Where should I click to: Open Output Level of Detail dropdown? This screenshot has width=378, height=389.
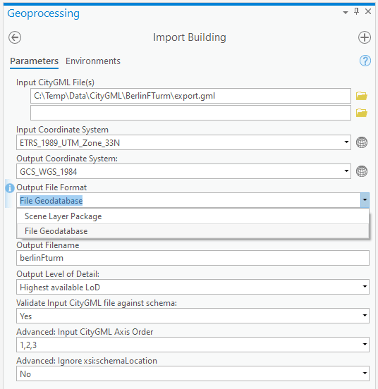(x=365, y=287)
